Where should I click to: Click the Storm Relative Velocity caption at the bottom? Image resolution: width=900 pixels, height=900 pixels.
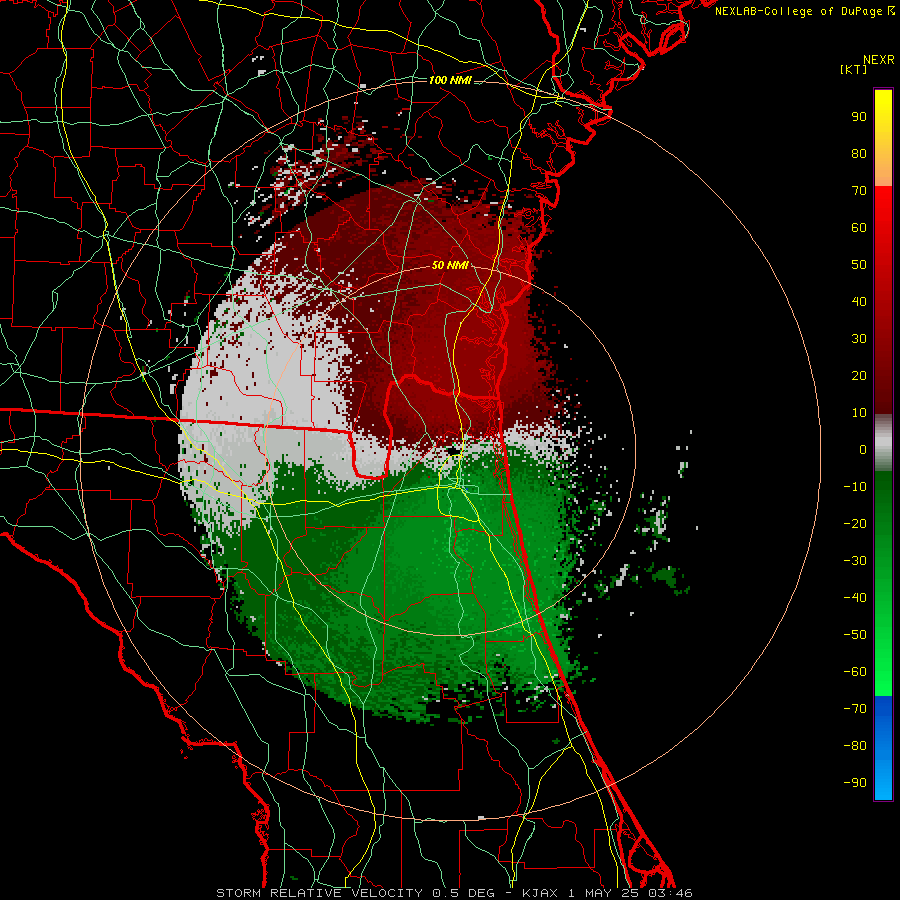454,893
